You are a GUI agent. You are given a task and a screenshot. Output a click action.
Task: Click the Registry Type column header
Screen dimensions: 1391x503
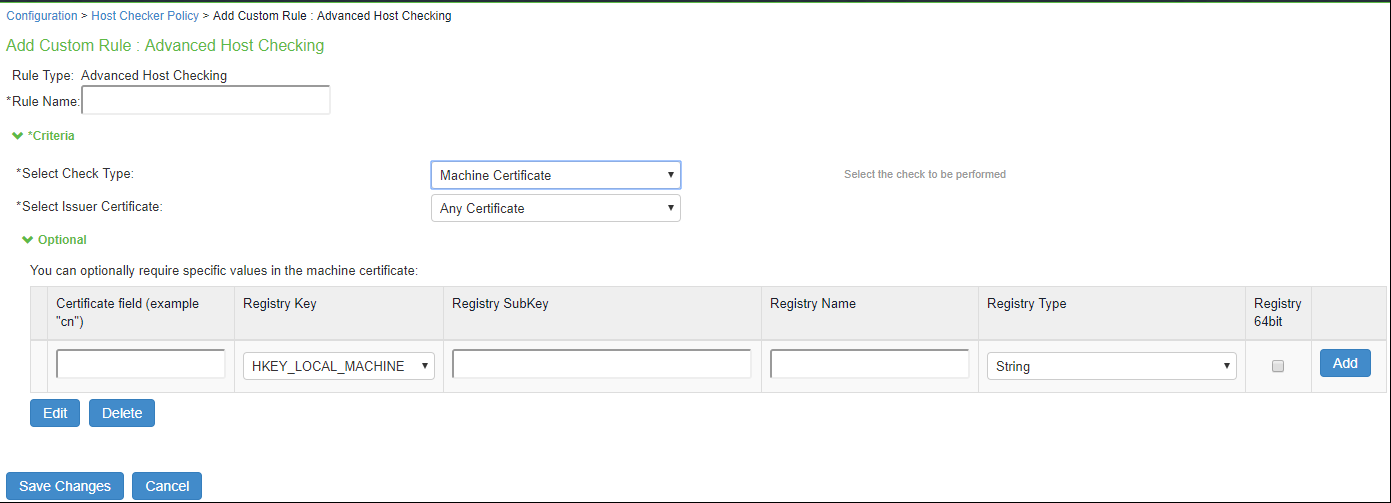1027,304
